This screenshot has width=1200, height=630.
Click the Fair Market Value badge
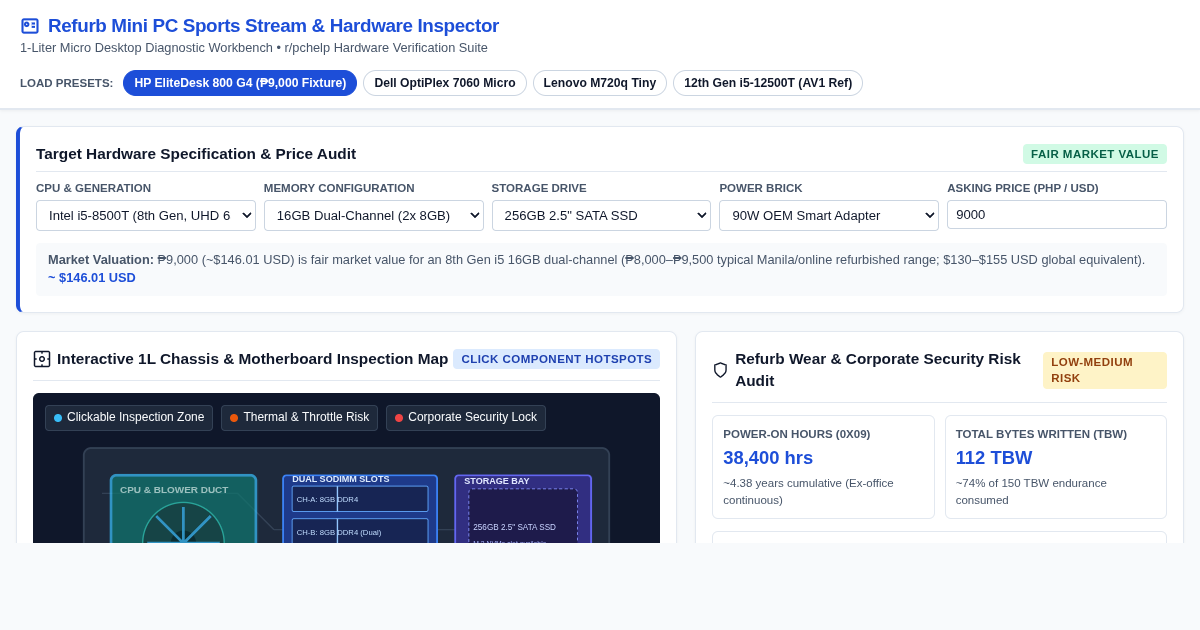pyautogui.click(x=1095, y=154)
